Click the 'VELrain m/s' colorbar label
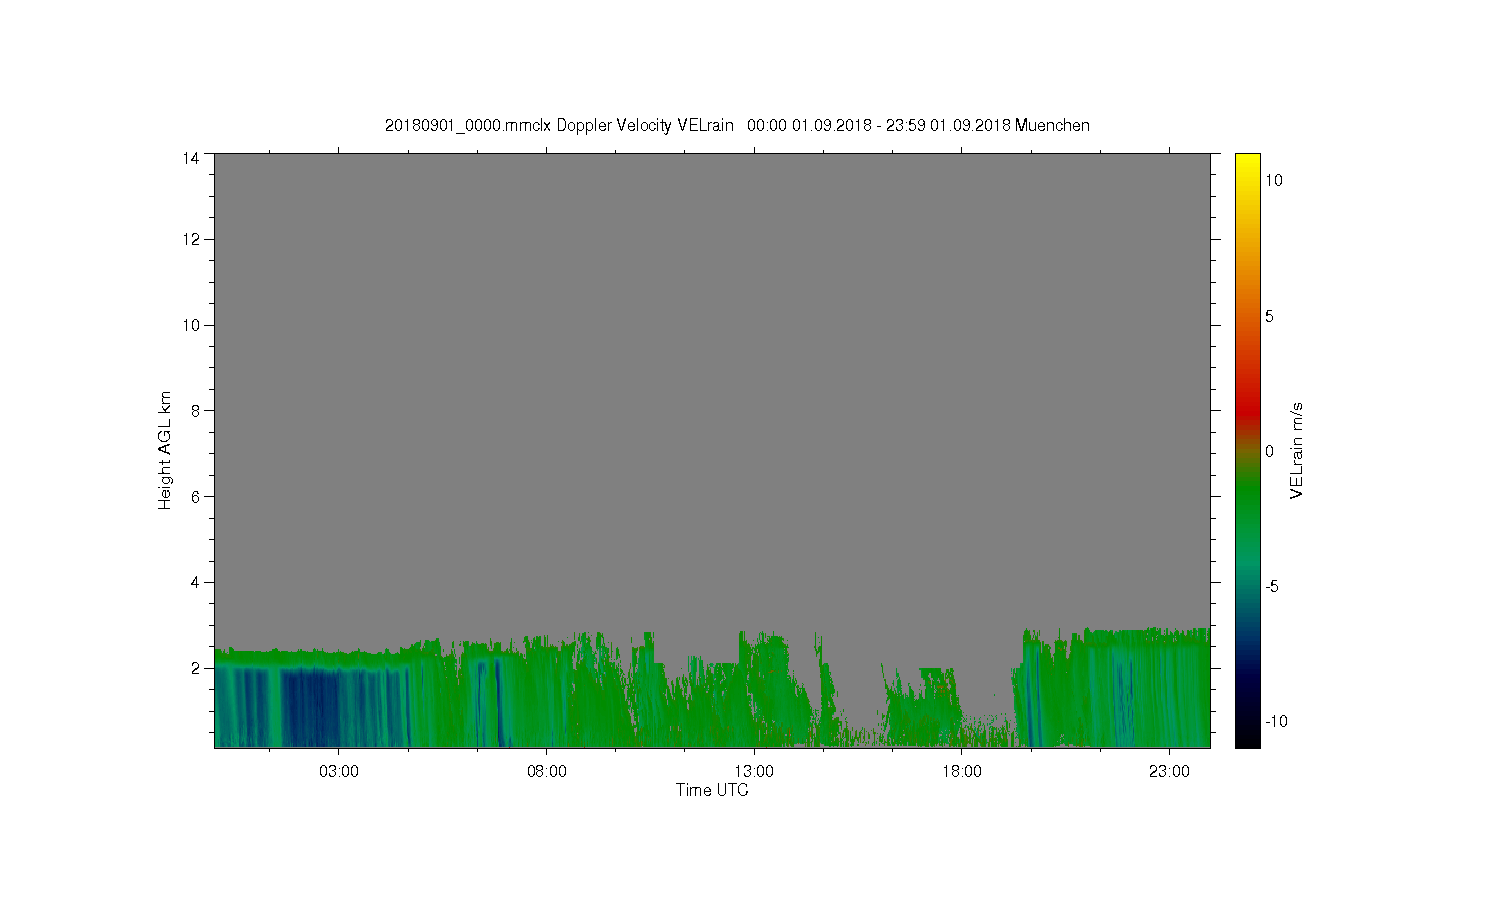The height and width of the screenshot is (900, 1500). [x=1297, y=450]
